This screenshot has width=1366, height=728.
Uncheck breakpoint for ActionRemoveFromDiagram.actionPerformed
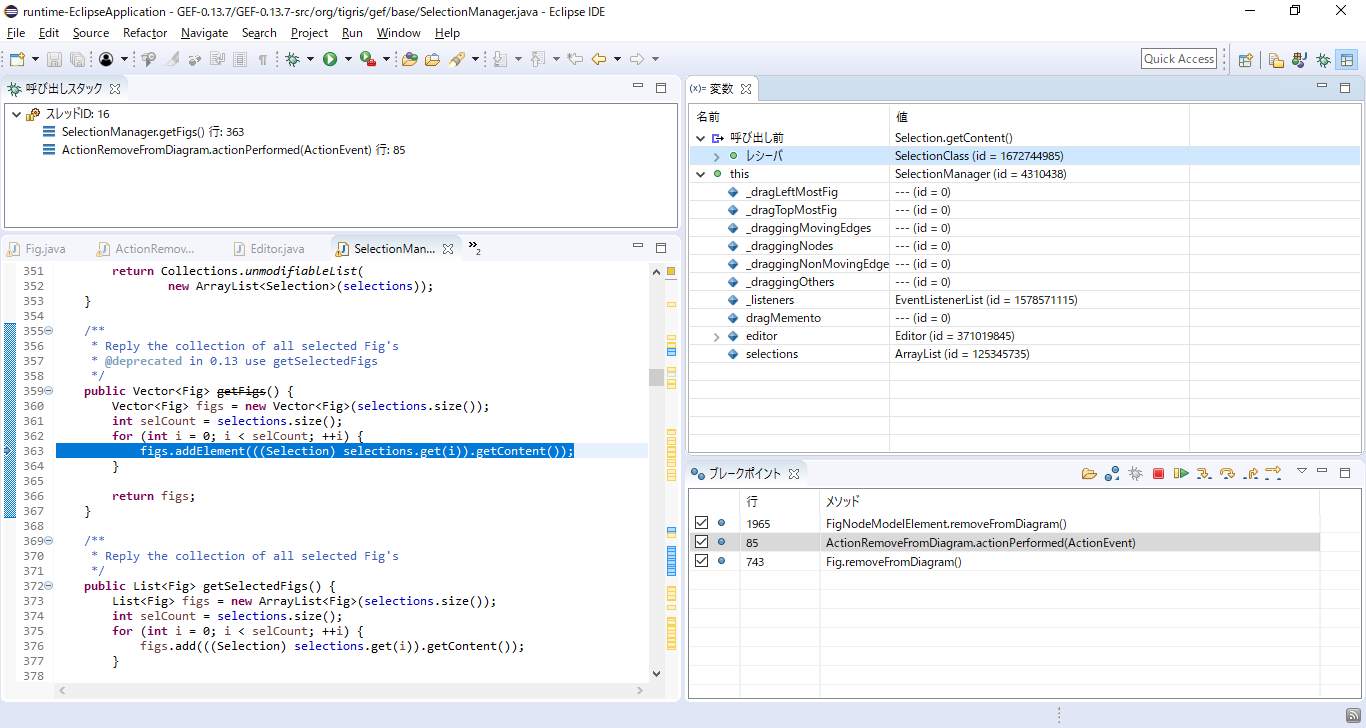point(701,542)
